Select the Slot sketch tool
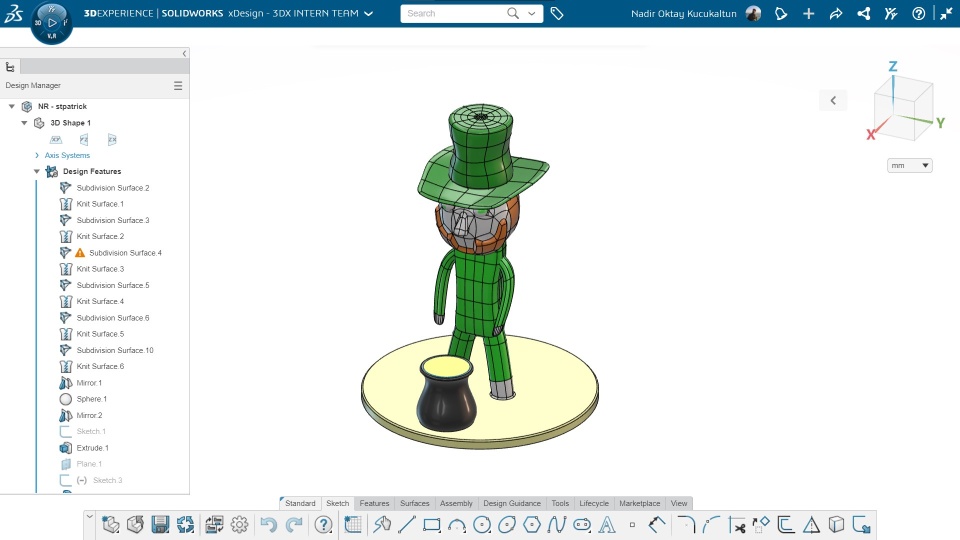Viewport: 960px width, 540px height. pos(582,525)
